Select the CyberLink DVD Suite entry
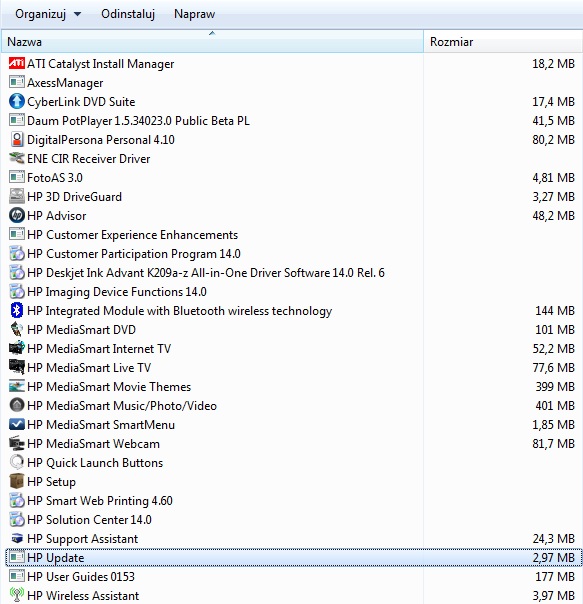 click(x=294, y=101)
